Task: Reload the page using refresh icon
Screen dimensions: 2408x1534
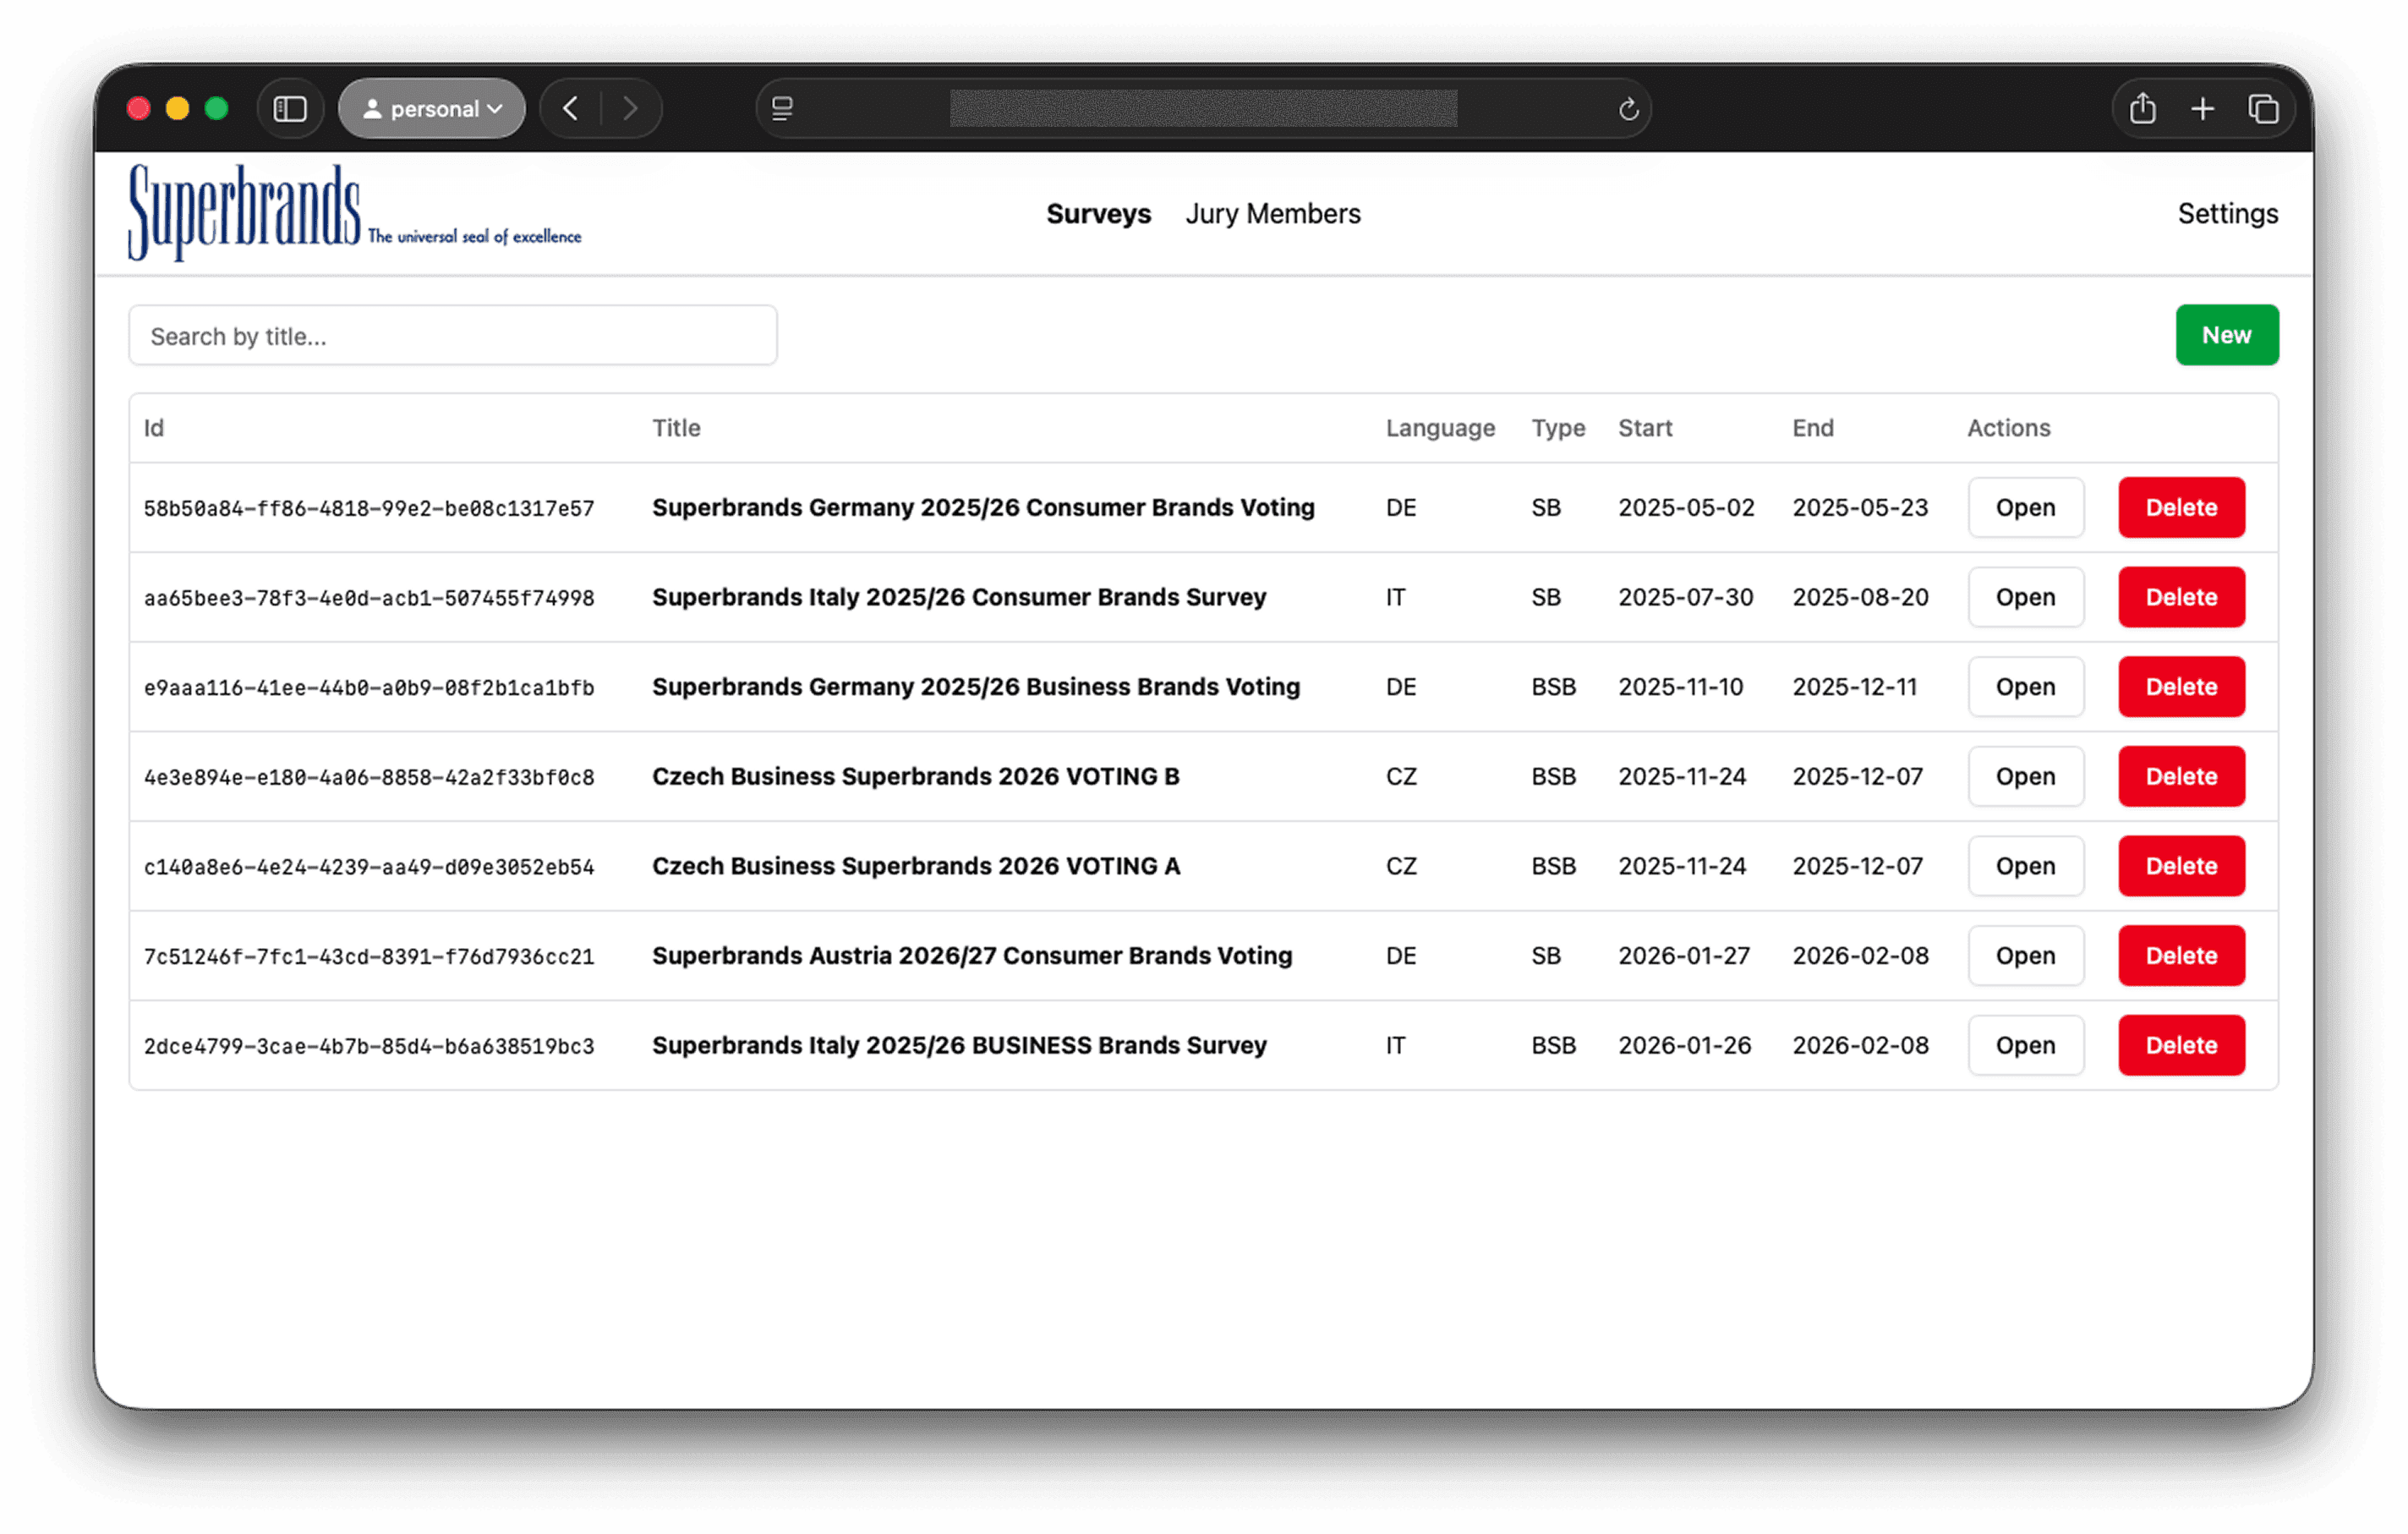Action: [x=1628, y=108]
